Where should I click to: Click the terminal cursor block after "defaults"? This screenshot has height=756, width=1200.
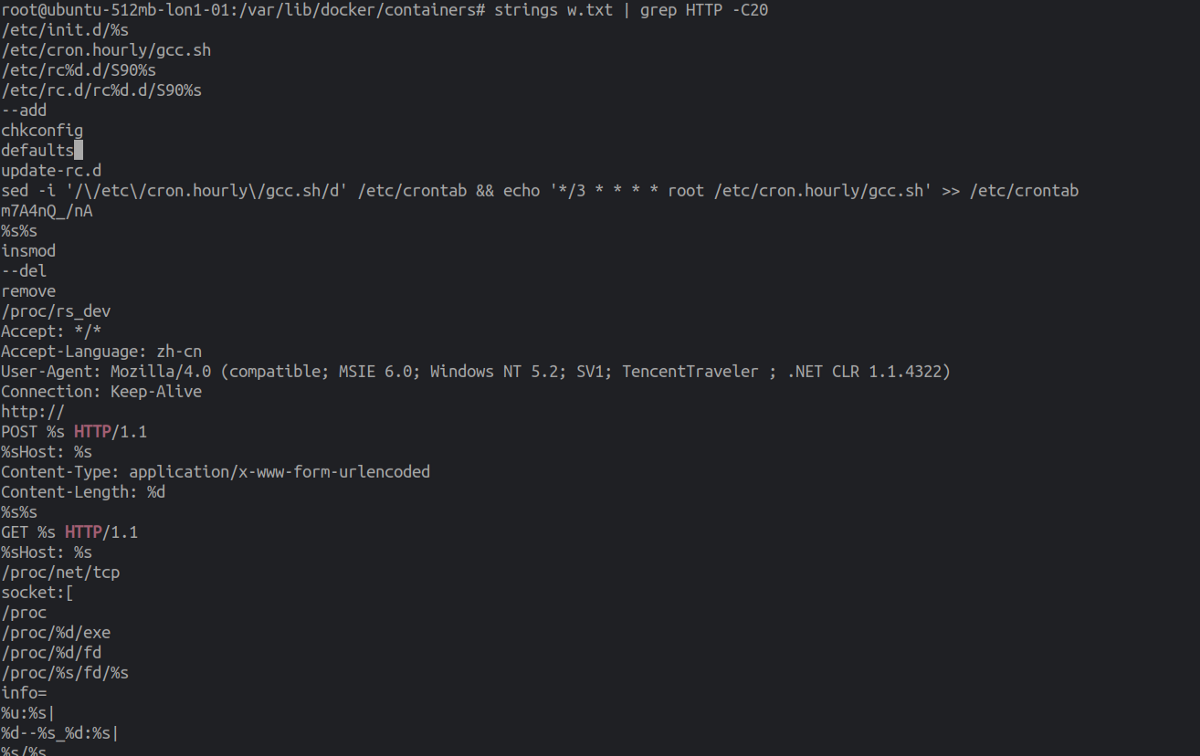(78, 151)
